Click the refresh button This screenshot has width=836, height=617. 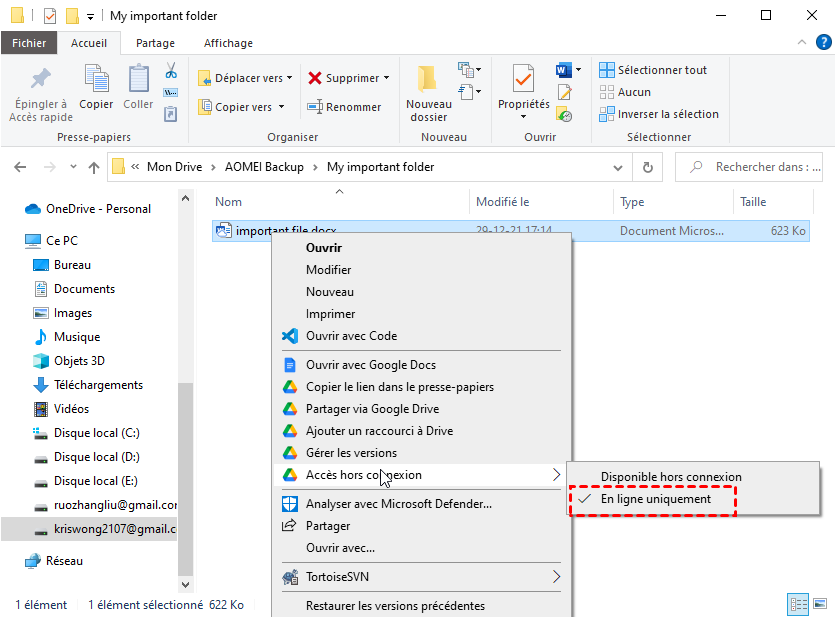(648, 167)
